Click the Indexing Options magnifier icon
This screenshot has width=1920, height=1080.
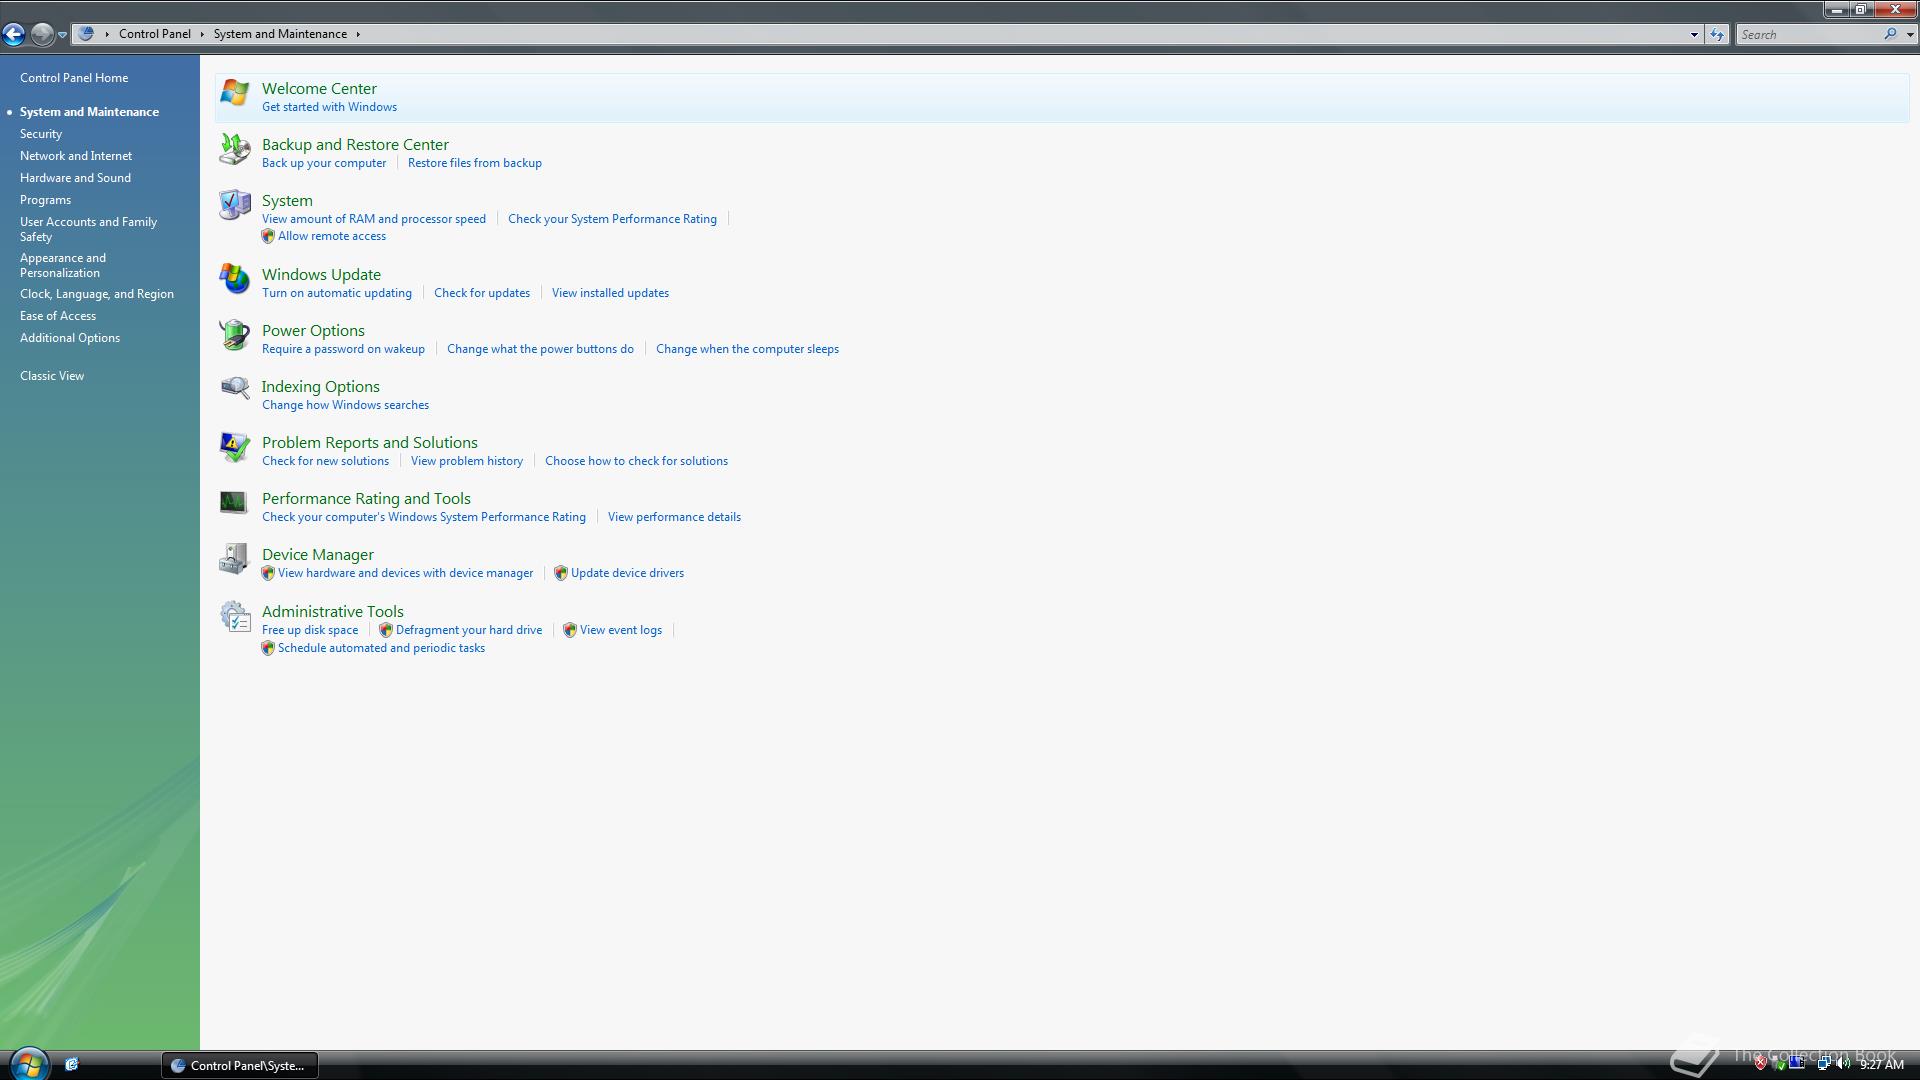click(234, 389)
